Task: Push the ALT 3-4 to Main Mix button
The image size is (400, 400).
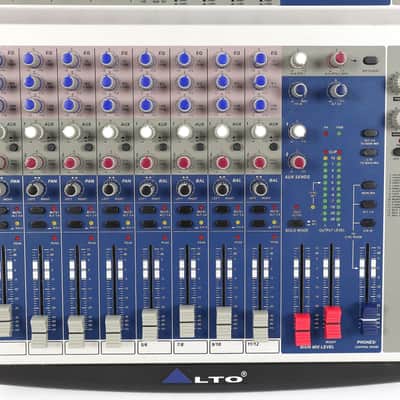Action: pyautogui.click(x=369, y=133)
